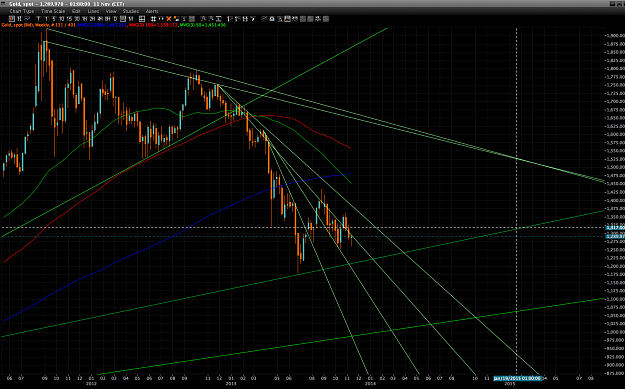
Task: Select the highlighted weekly (W) timeframe button
Action: (123, 19)
